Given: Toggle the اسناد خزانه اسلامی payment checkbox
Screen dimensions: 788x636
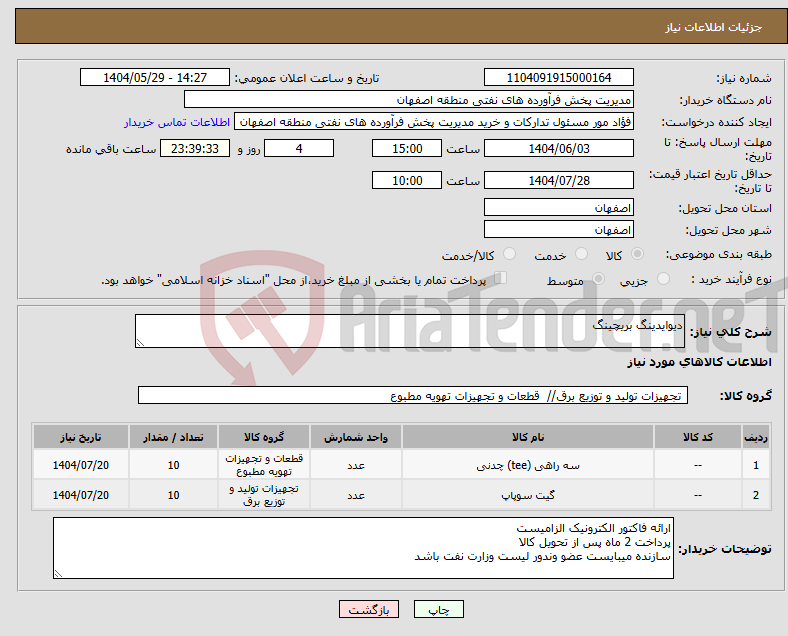Looking at the screenshot, I should pos(501,278).
